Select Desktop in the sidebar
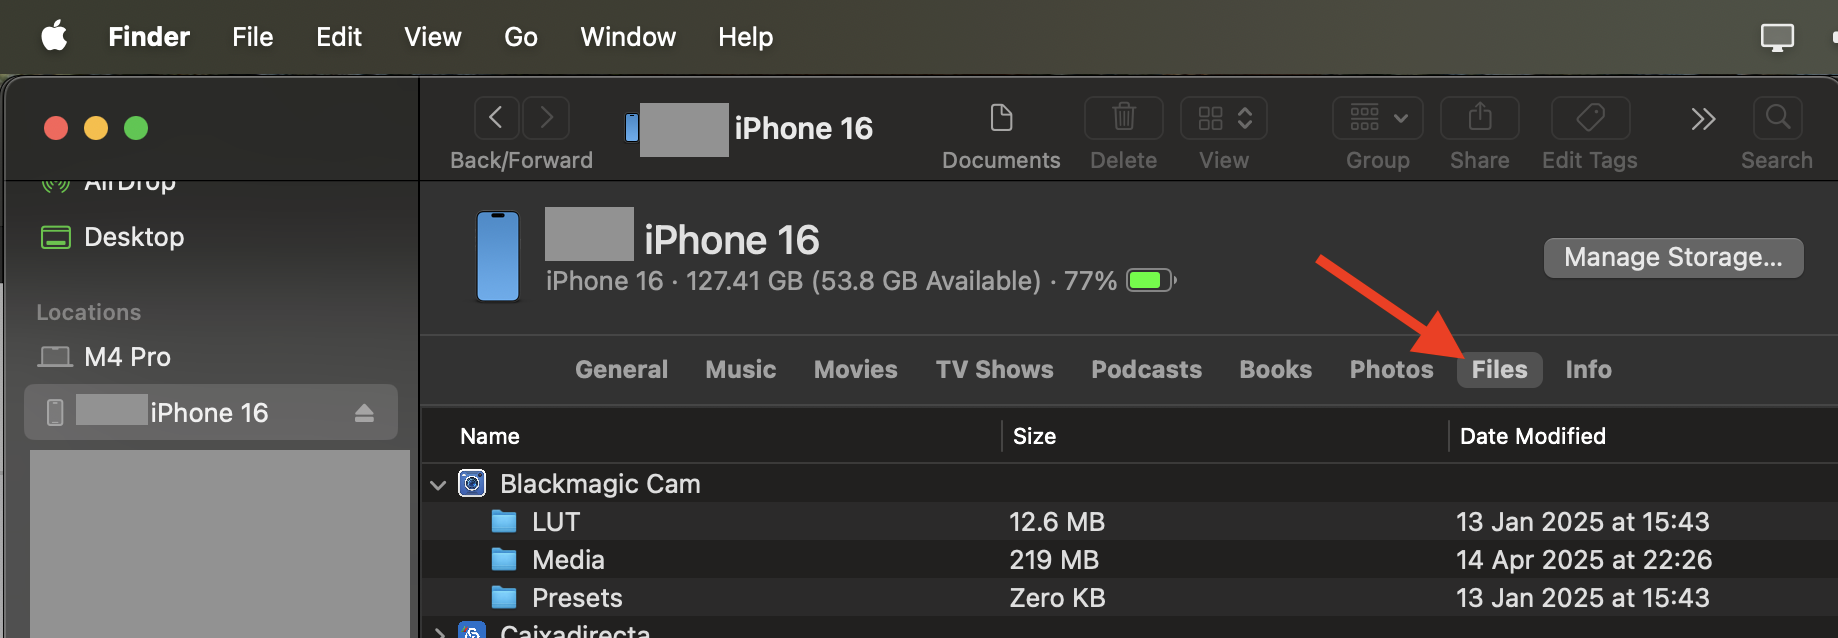The width and height of the screenshot is (1838, 638). (x=134, y=237)
